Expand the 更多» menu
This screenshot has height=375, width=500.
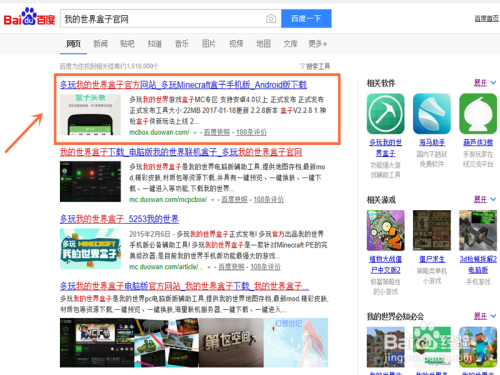tap(317, 43)
